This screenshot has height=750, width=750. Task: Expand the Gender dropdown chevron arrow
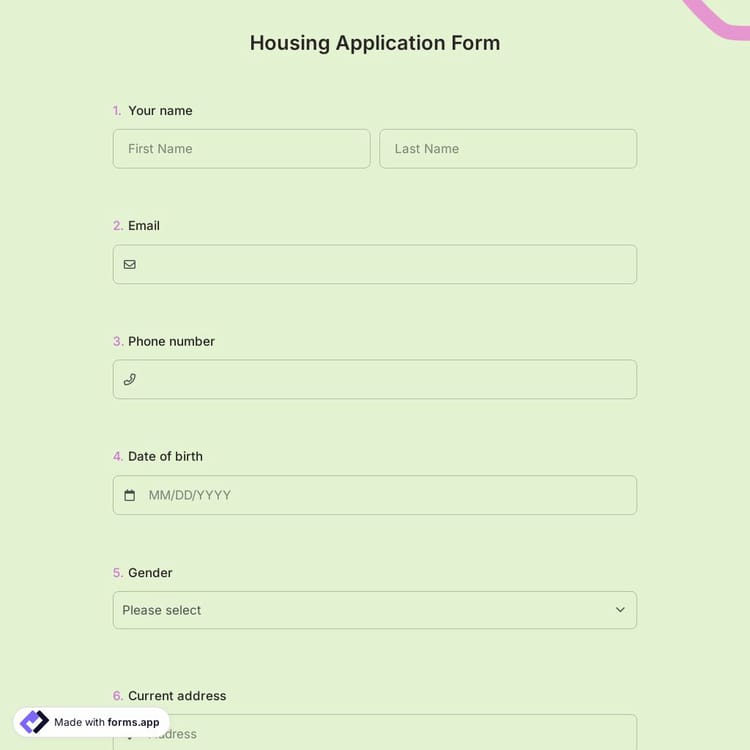click(620, 610)
